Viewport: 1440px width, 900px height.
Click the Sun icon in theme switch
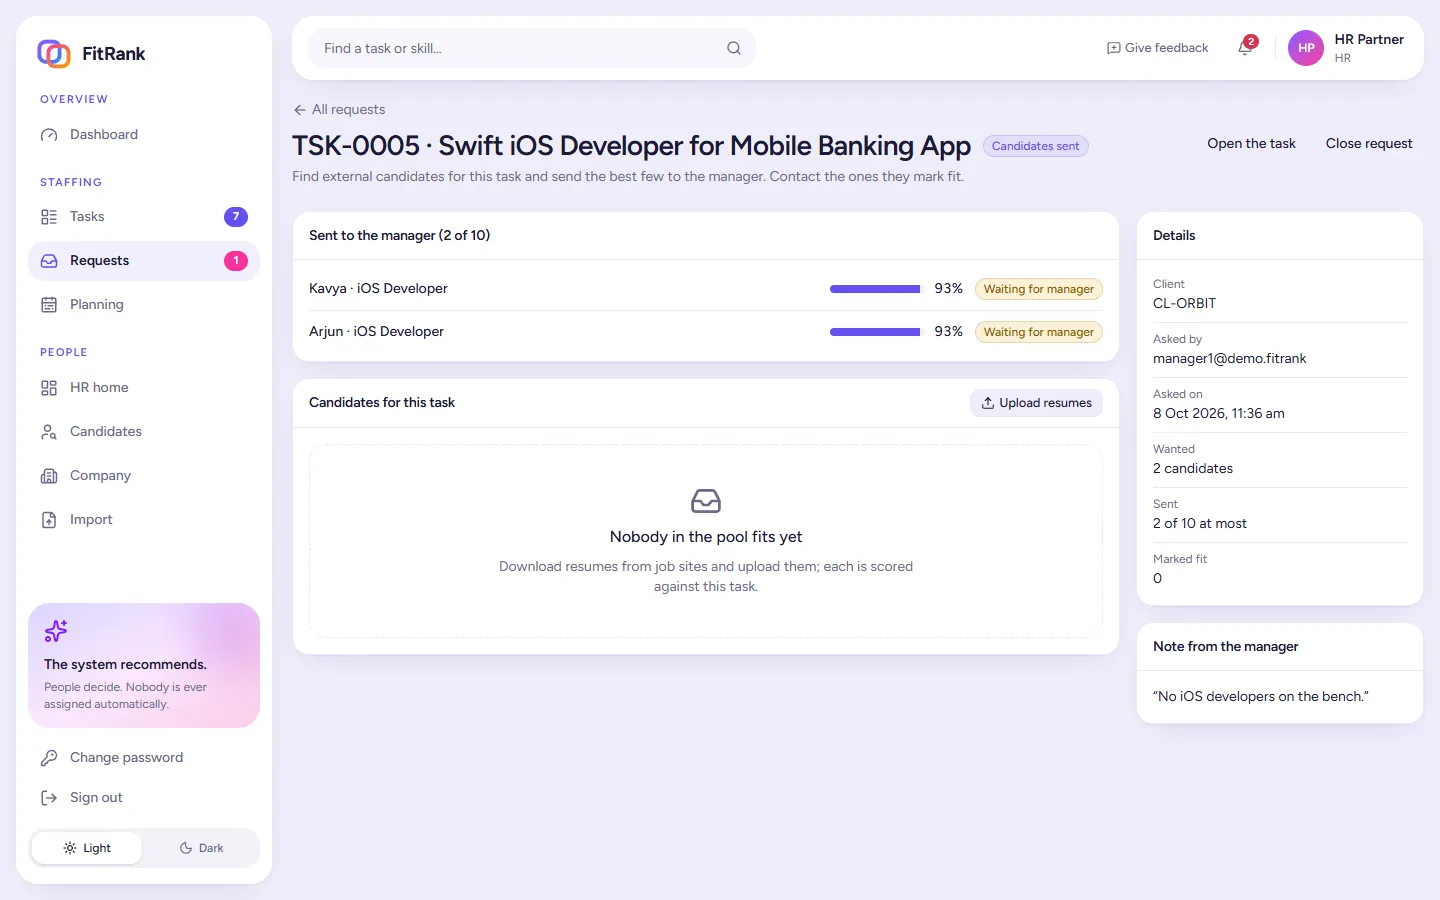[70, 848]
